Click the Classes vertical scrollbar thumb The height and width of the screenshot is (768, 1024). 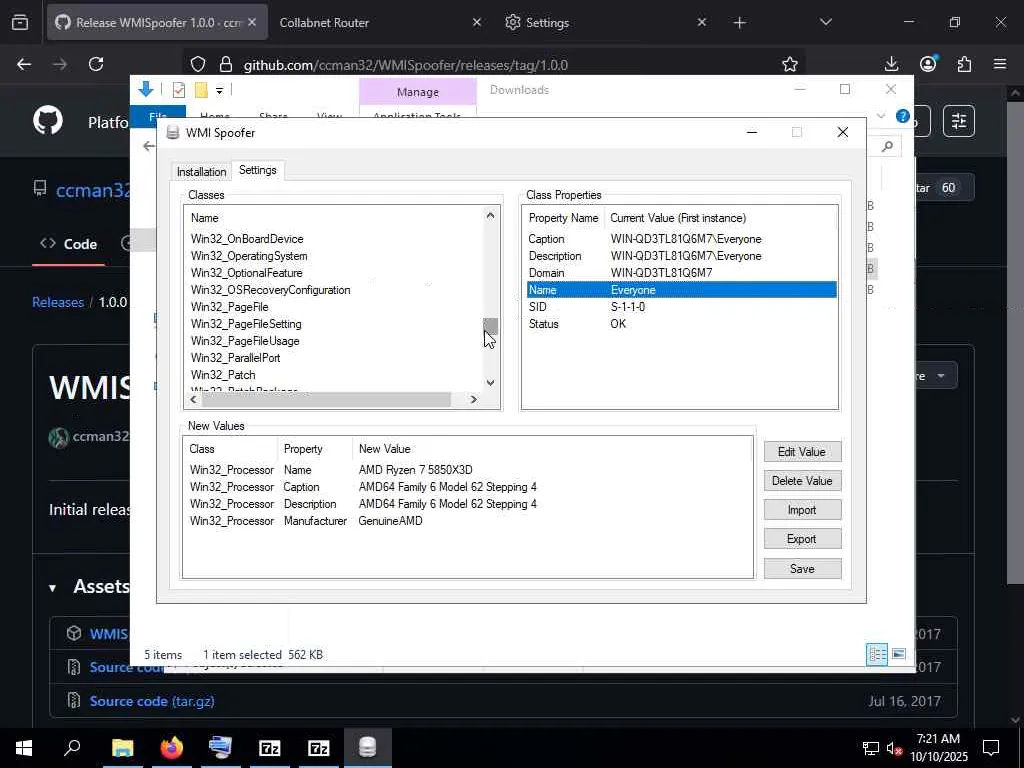pos(490,326)
